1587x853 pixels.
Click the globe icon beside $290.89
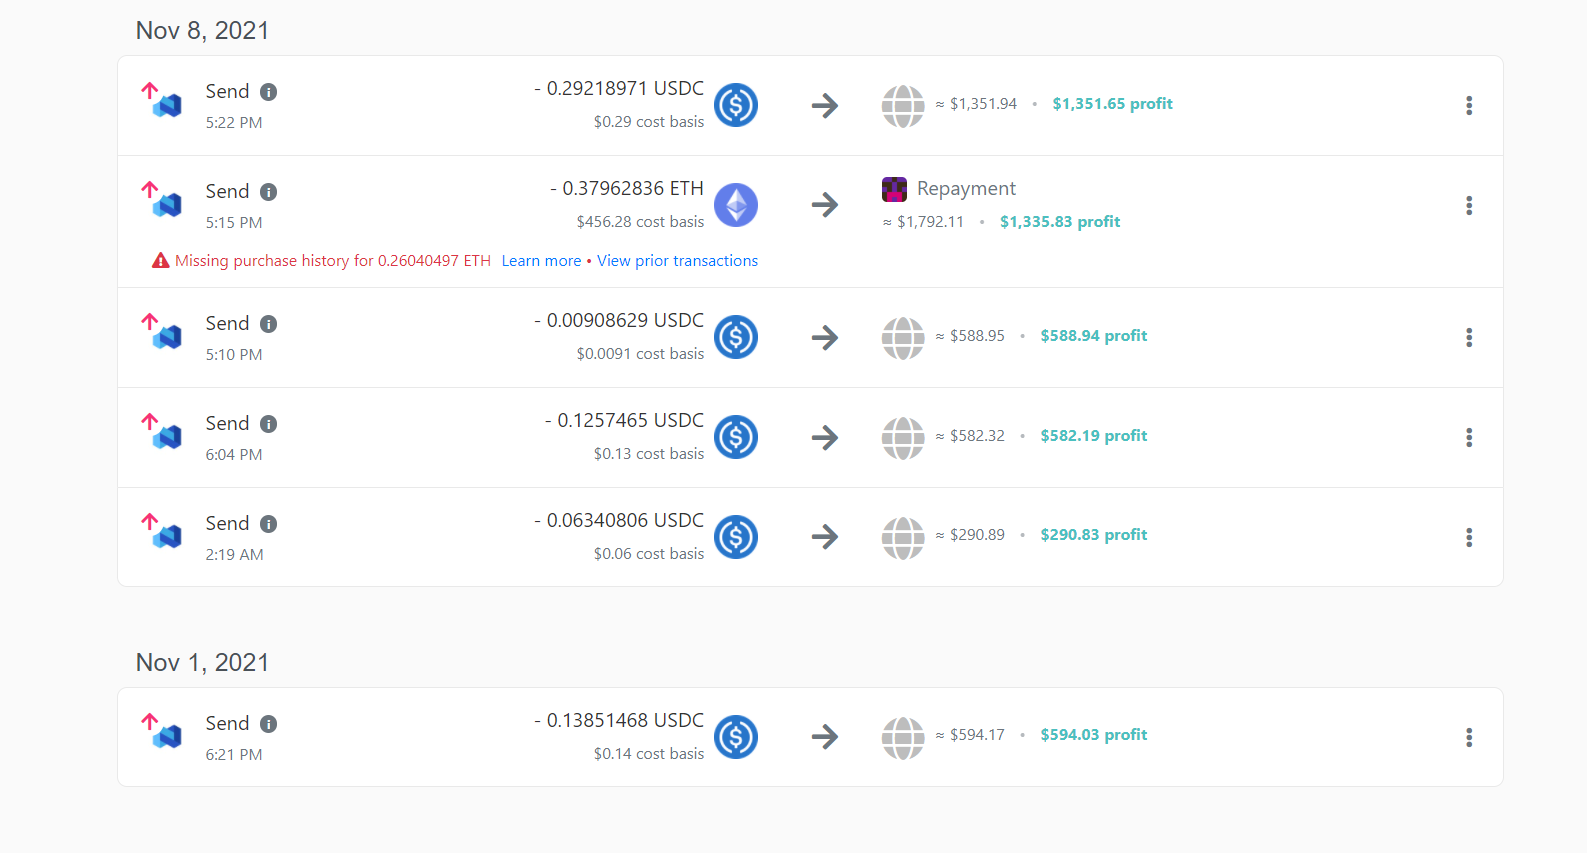point(902,537)
